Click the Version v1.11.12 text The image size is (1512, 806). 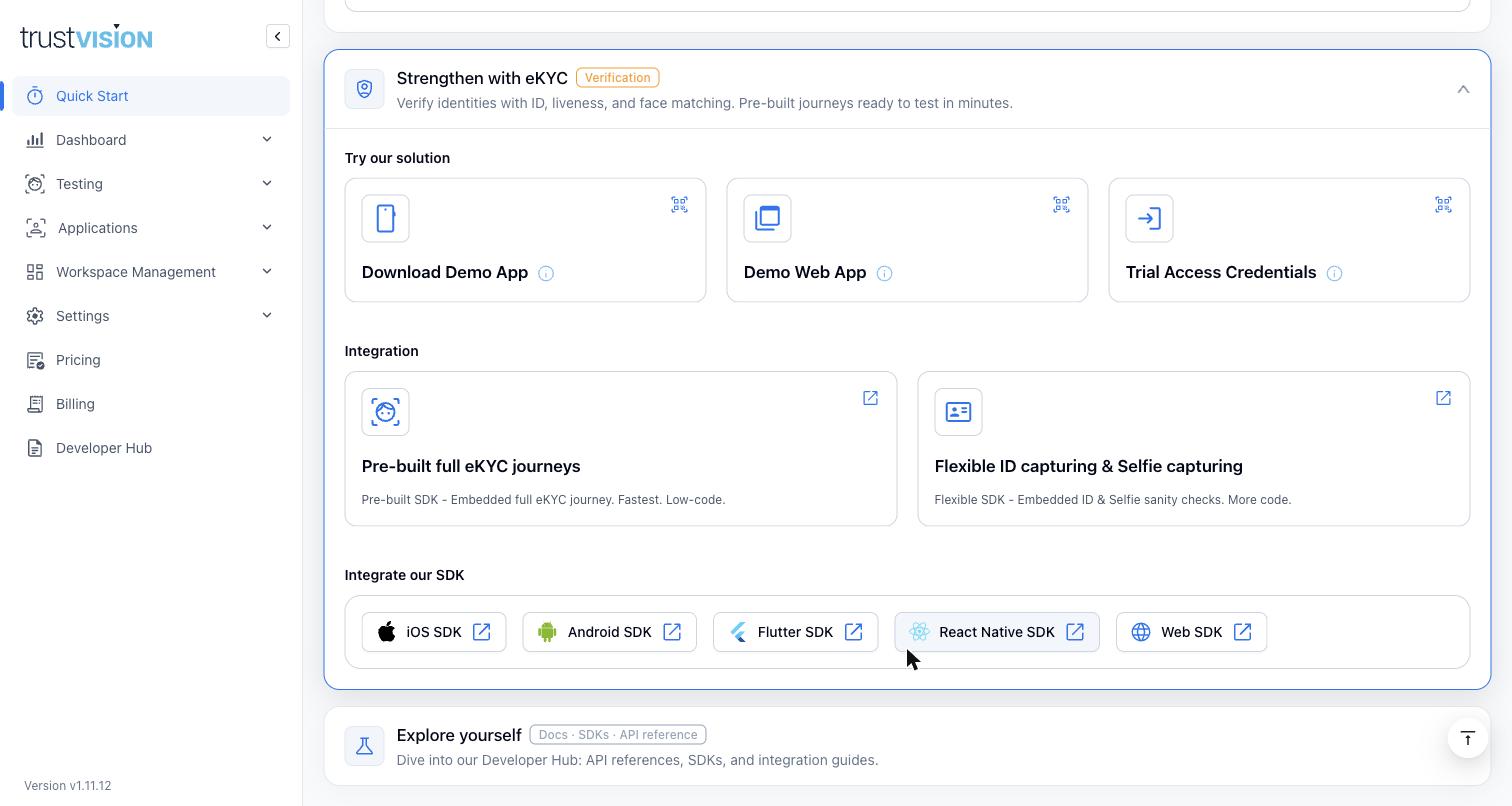click(68, 786)
